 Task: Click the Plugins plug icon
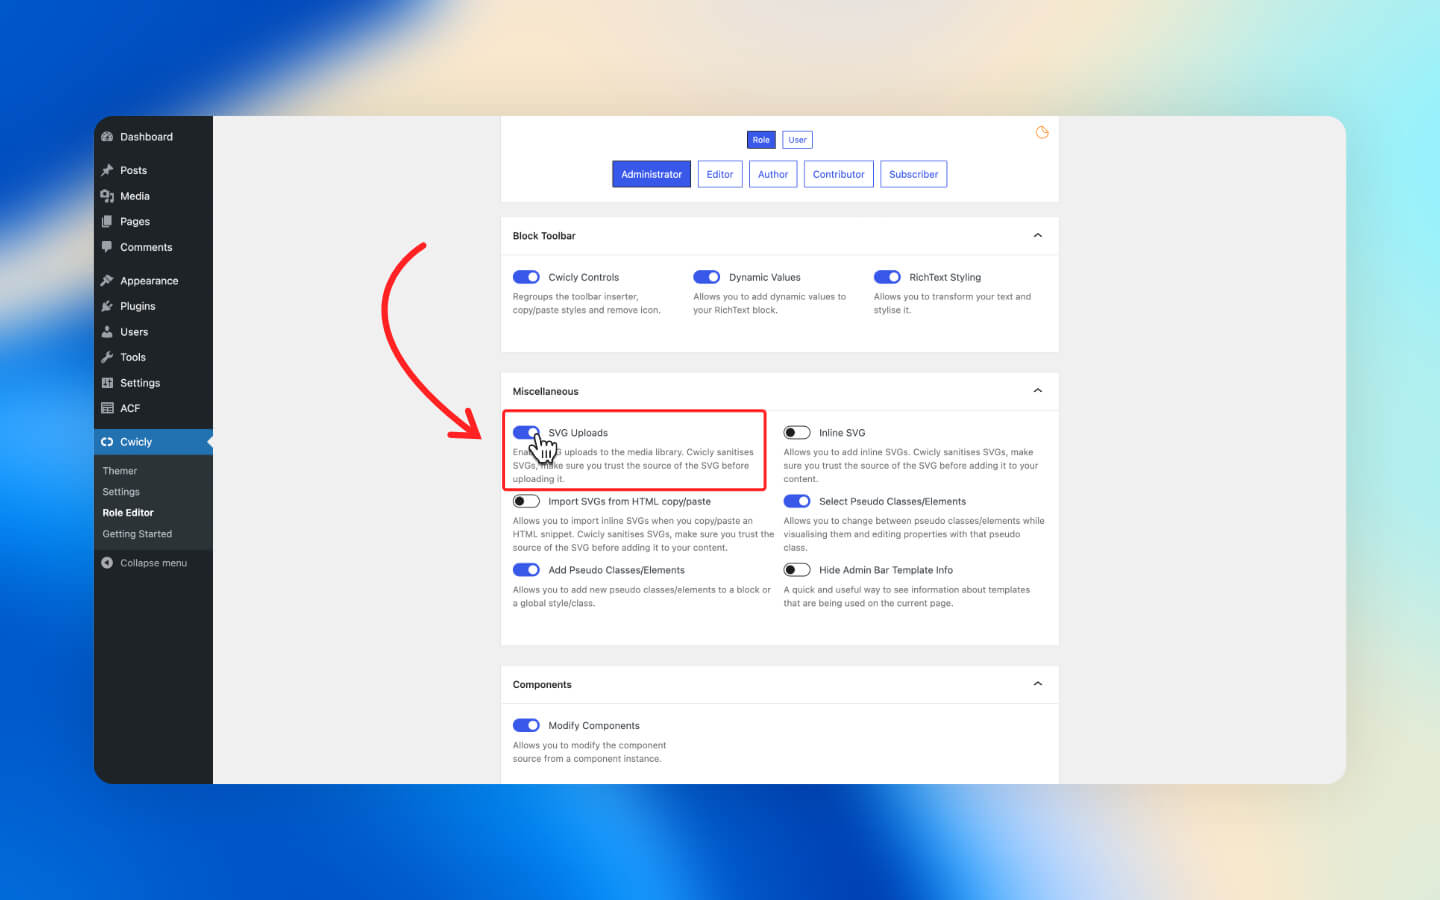(107, 306)
